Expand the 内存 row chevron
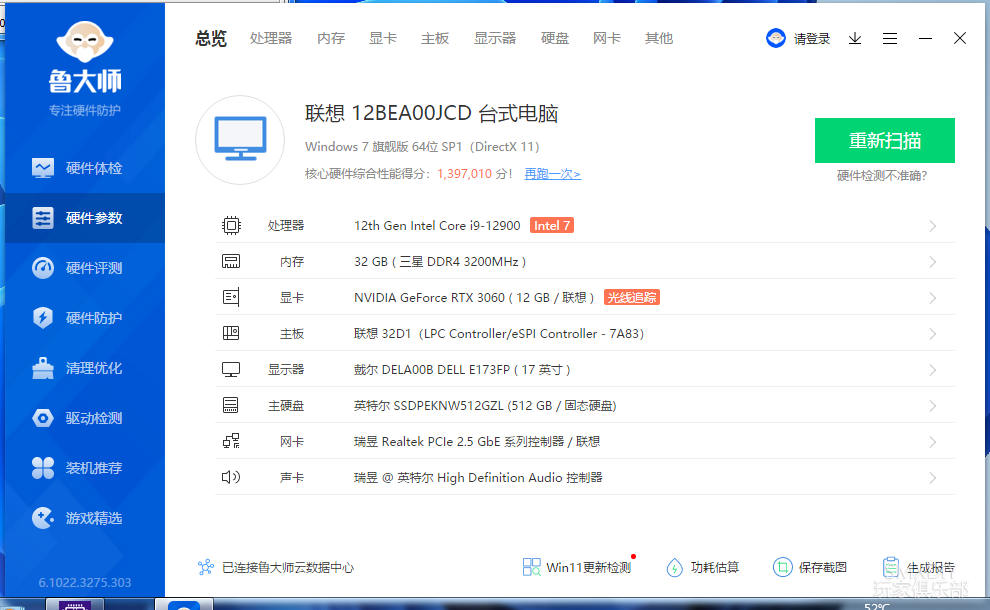This screenshot has height=610, width=990. (x=933, y=262)
